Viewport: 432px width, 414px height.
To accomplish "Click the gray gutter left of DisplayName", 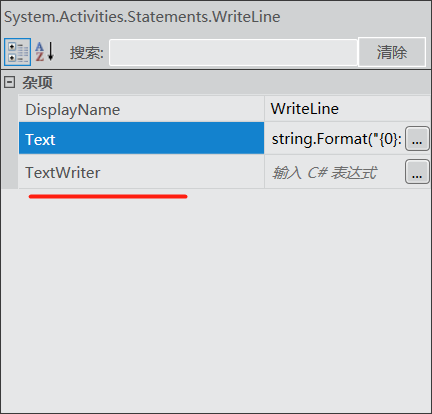I will coord(10,108).
